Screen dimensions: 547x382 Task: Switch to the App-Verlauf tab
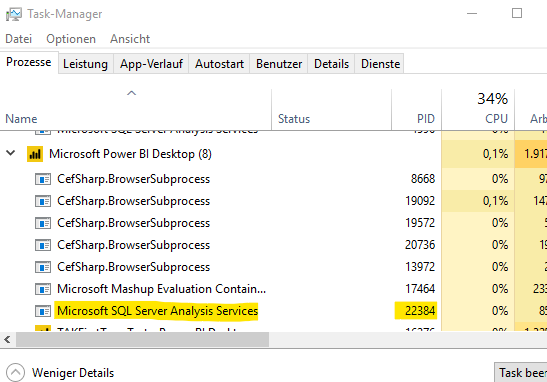coord(151,64)
